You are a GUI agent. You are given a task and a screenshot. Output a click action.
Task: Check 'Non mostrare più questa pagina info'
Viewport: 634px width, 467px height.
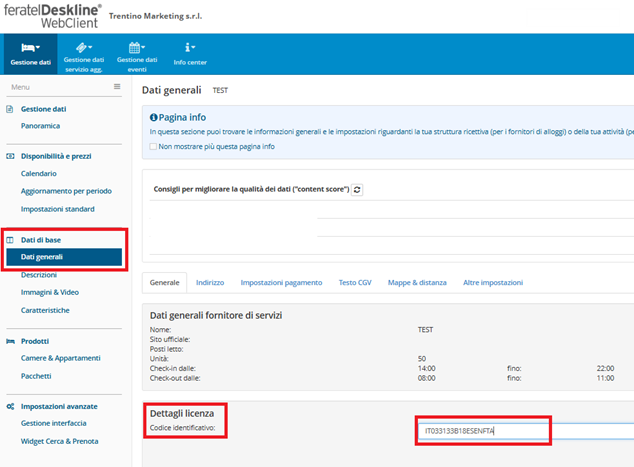point(153,146)
